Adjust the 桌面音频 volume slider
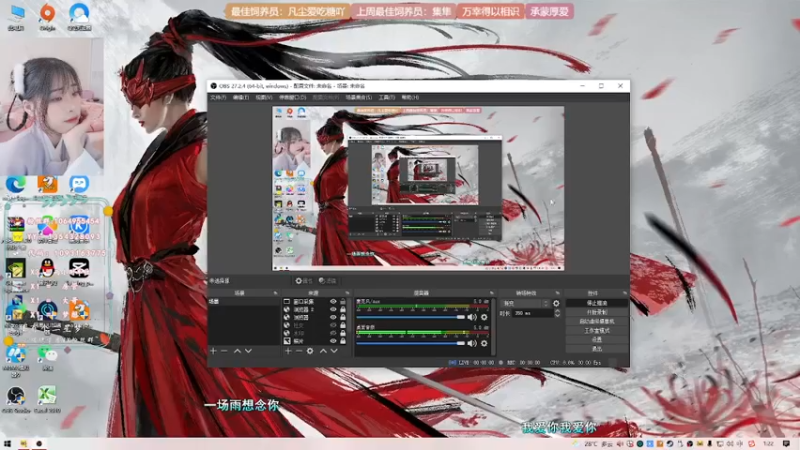Image resolution: width=800 pixels, height=450 pixels. [x=411, y=343]
